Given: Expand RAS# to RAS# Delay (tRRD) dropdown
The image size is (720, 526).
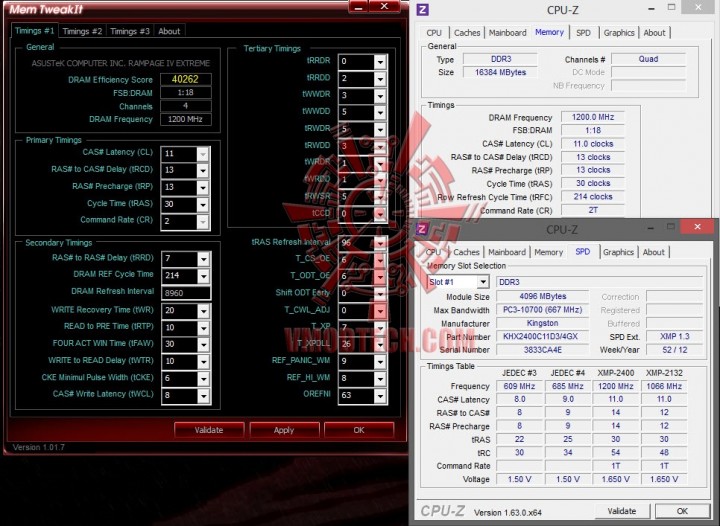Looking at the screenshot, I should coord(203,259).
